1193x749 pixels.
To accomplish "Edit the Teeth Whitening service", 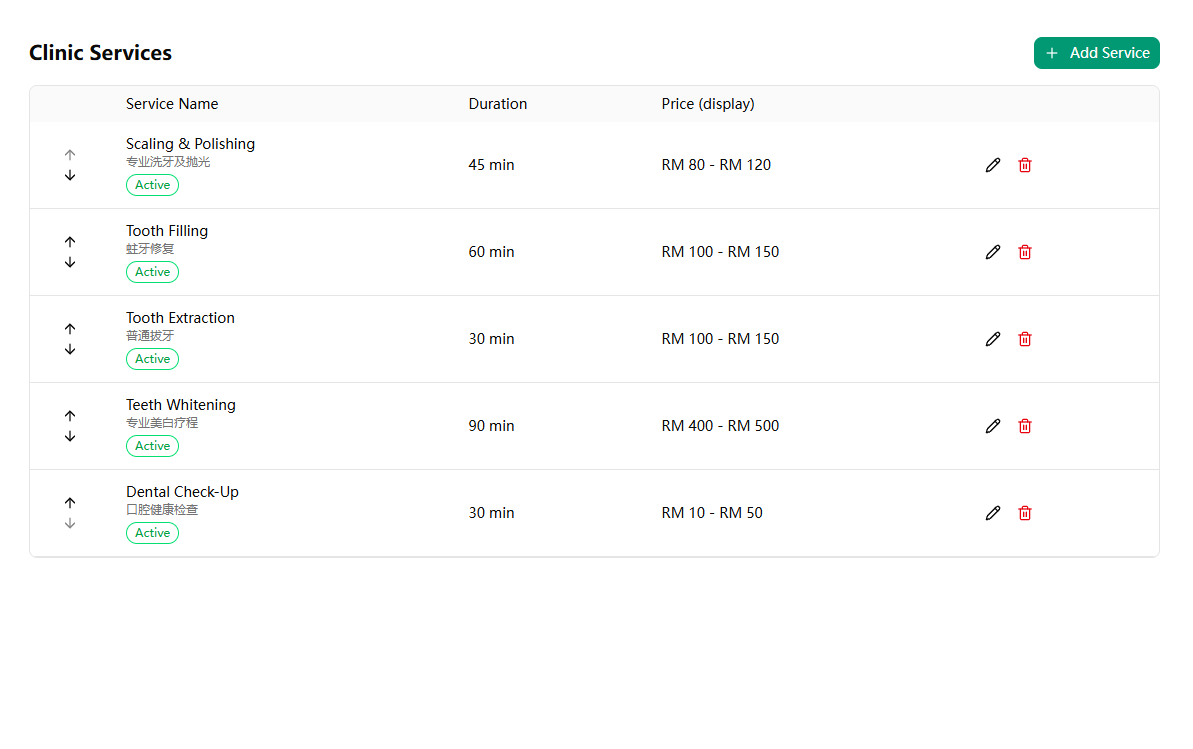I will [992, 426].
